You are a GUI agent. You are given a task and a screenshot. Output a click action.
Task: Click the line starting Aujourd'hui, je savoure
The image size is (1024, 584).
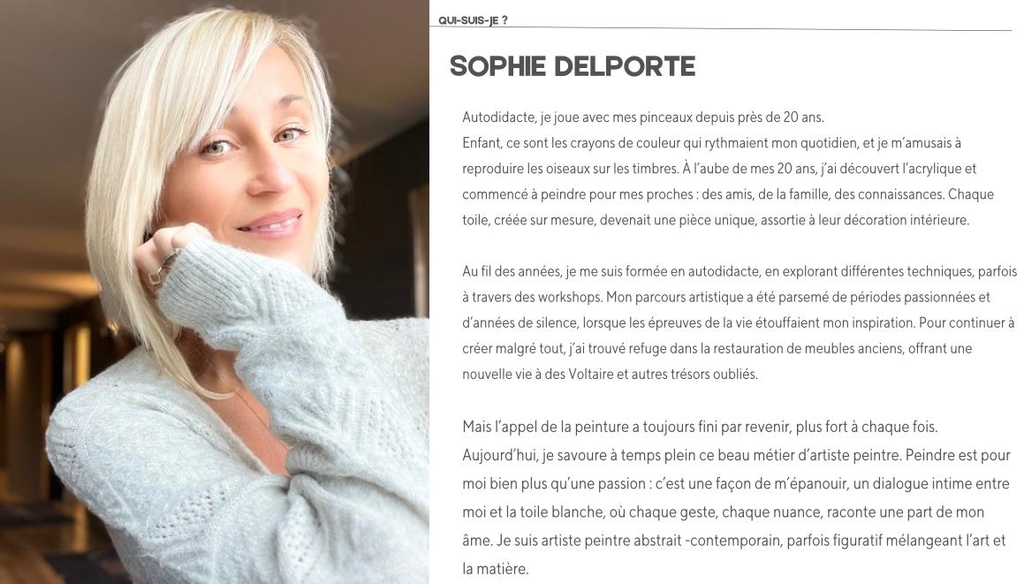coord(736,455)
